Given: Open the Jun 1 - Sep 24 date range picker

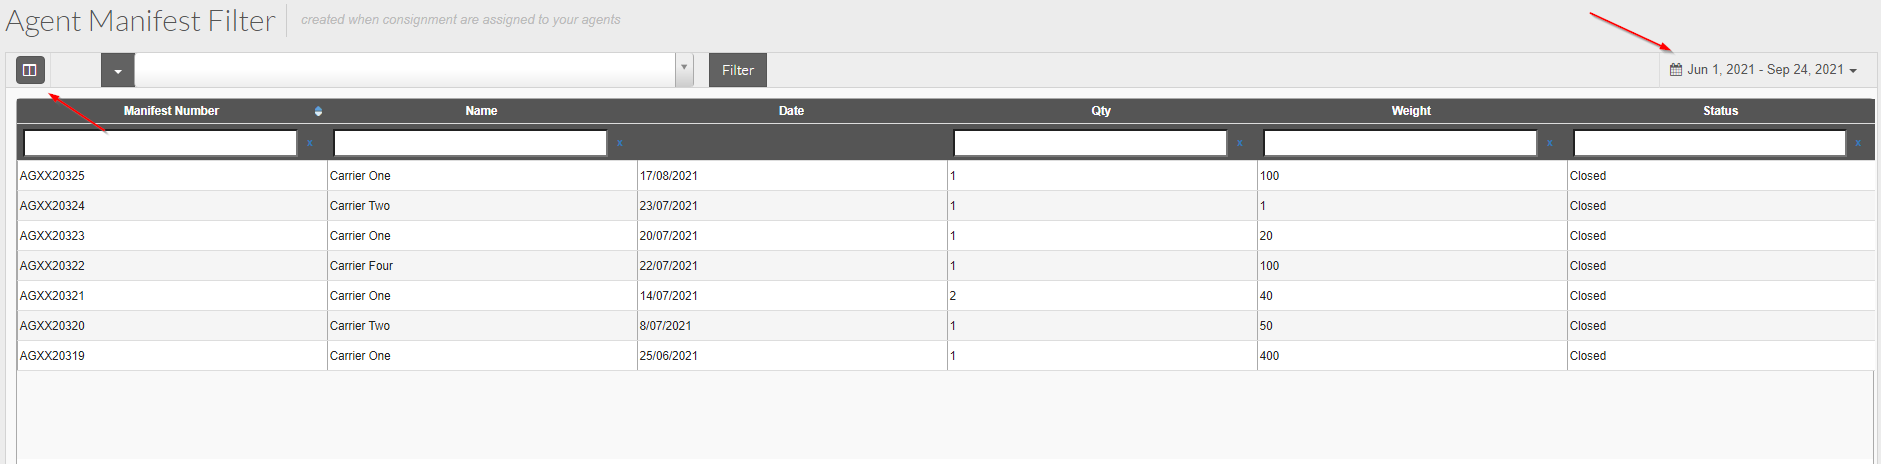Looking at the screenshot, I should (1764, 69).
